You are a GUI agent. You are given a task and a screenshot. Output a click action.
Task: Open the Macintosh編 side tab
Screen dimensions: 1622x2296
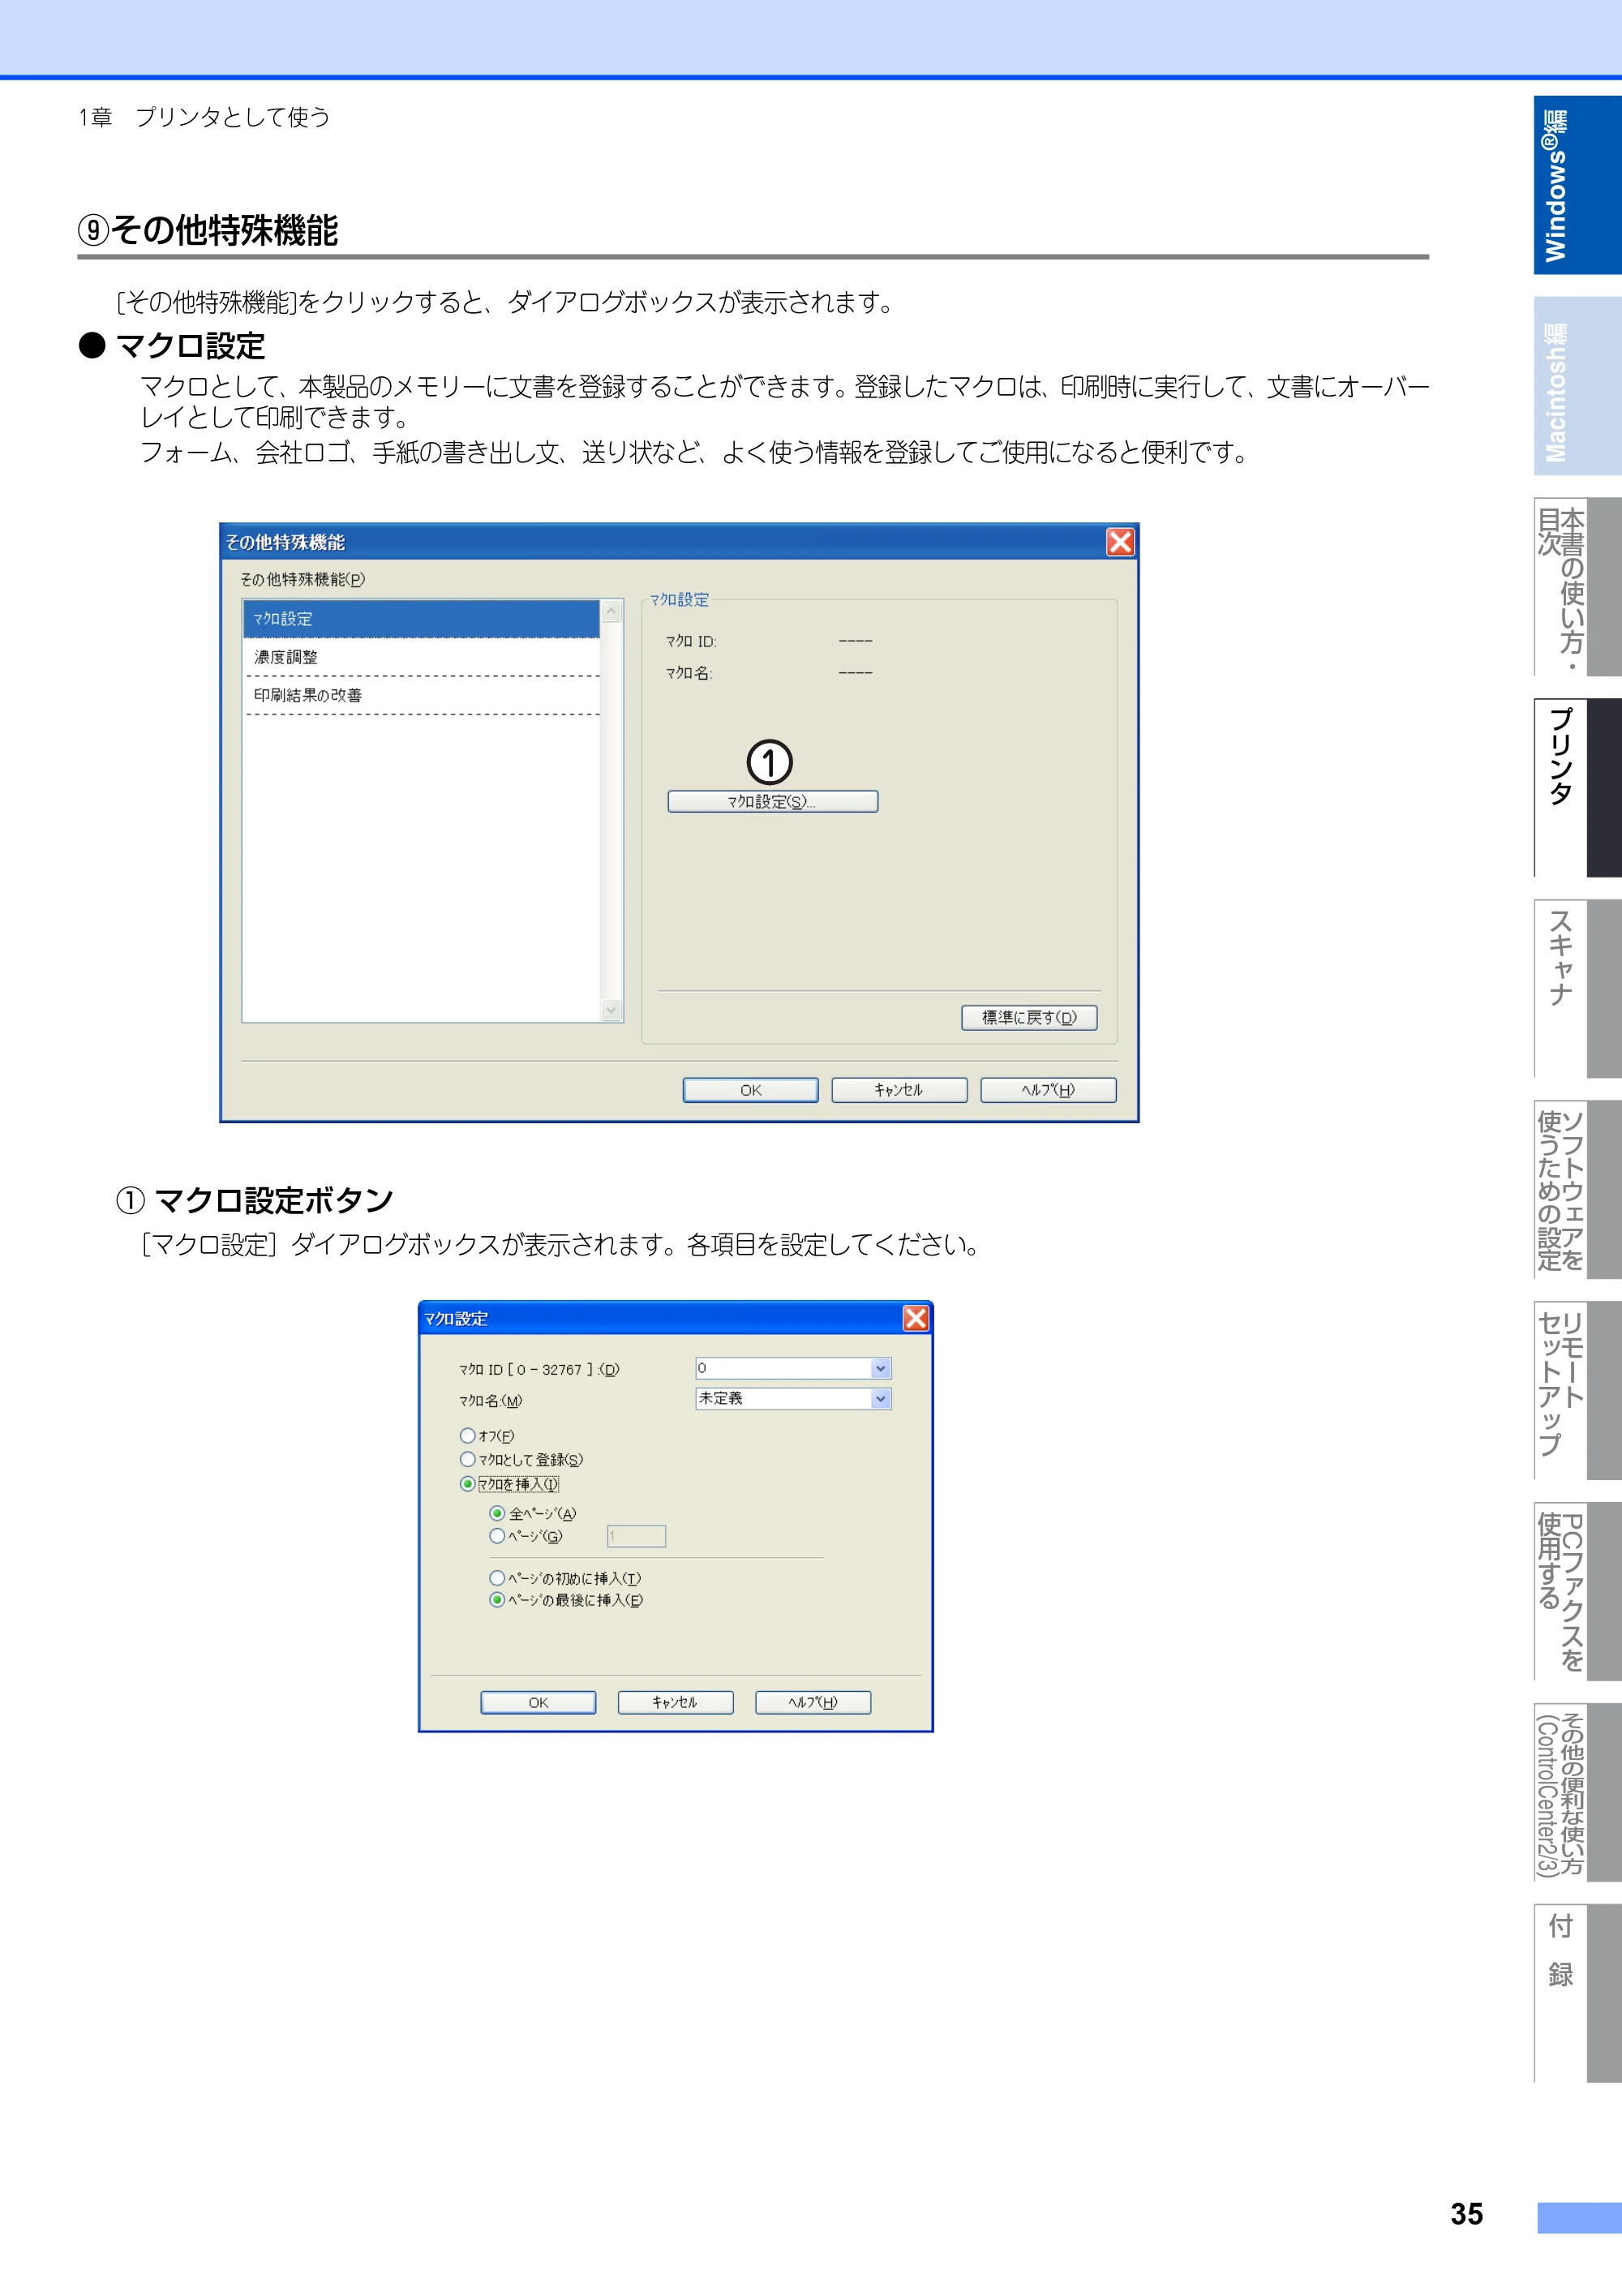(1577, 386)
